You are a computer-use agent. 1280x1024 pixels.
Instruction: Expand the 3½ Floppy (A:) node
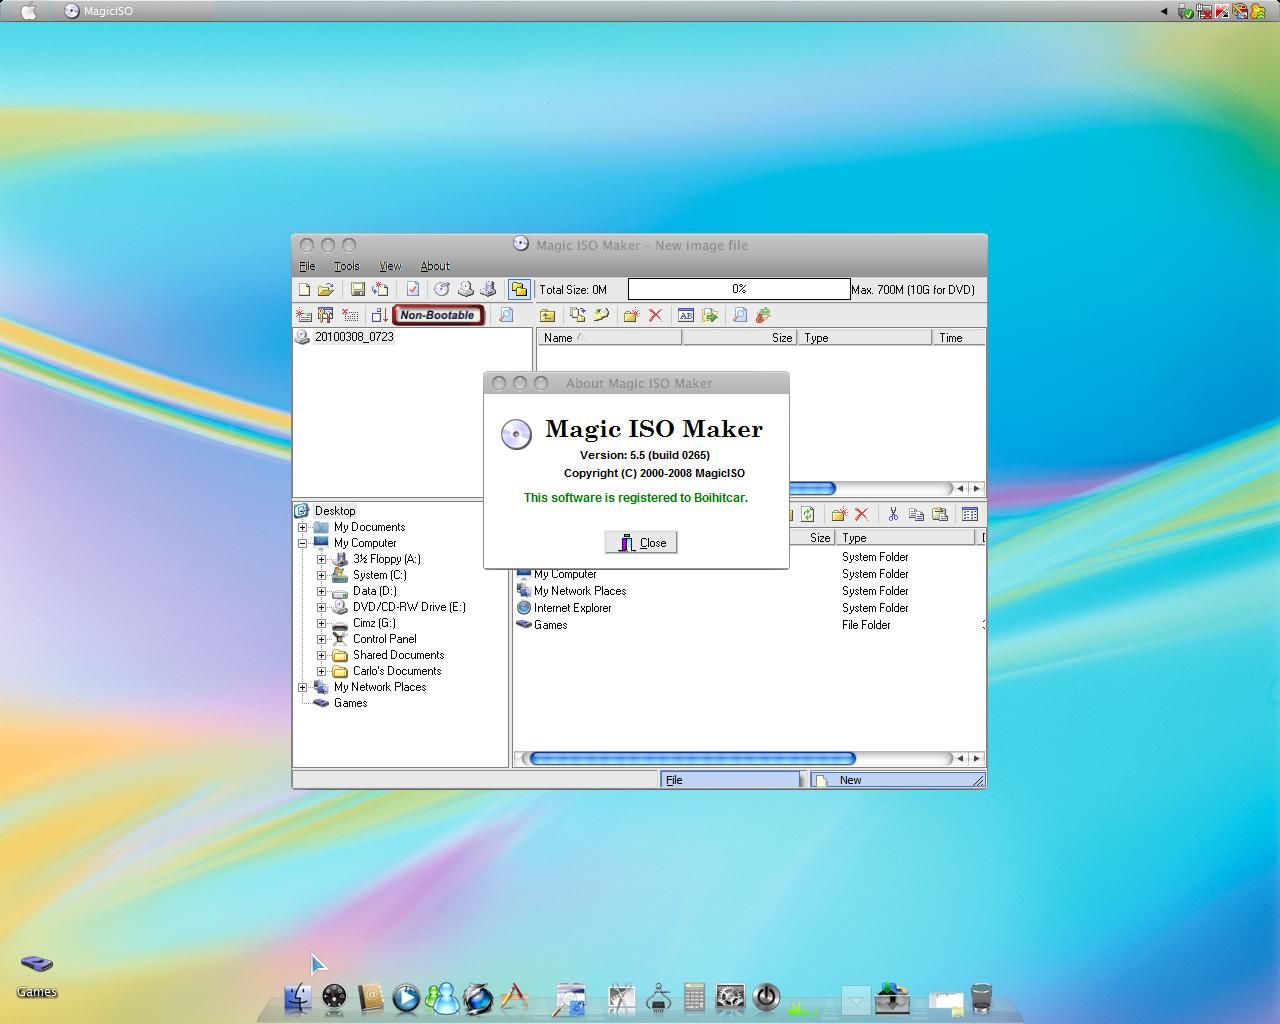tap(322, 559)
